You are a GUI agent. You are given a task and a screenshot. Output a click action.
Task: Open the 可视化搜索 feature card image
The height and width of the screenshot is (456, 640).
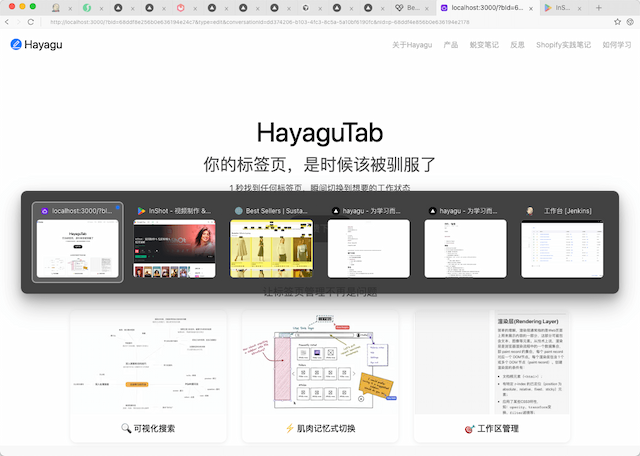[x=148, y=362]
